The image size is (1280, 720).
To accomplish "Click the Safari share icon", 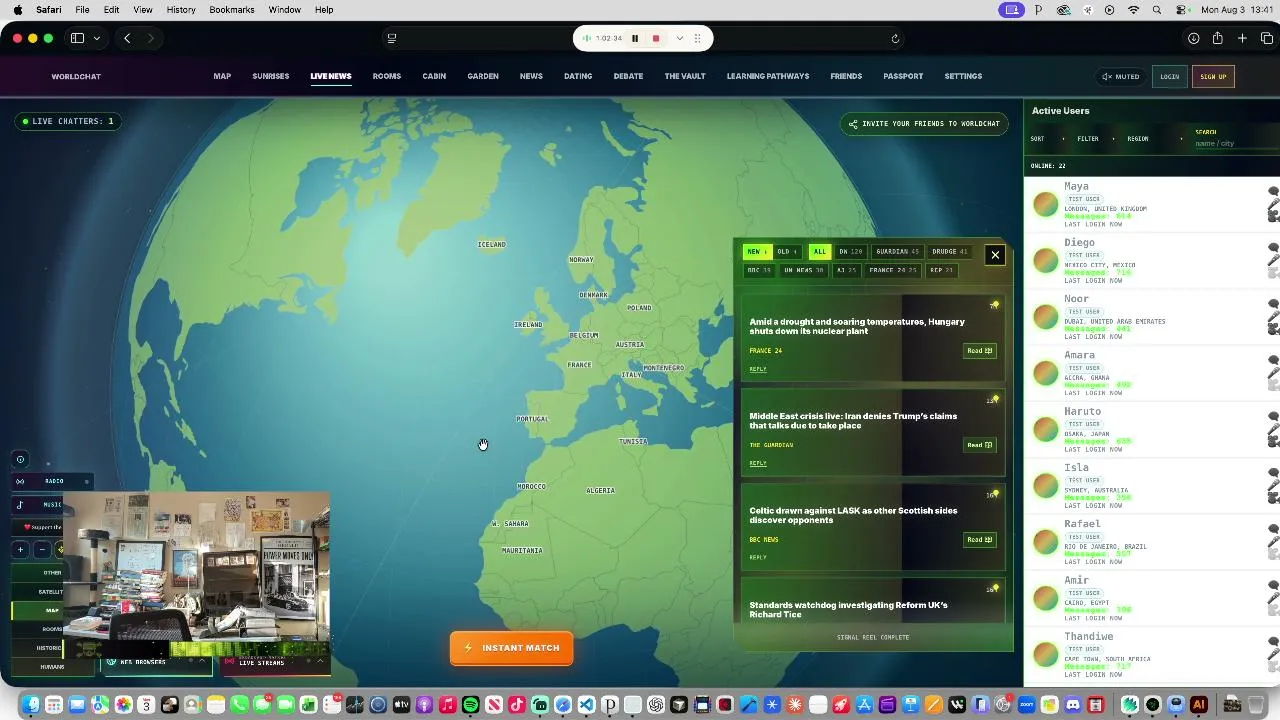I will coord(1217,38).
